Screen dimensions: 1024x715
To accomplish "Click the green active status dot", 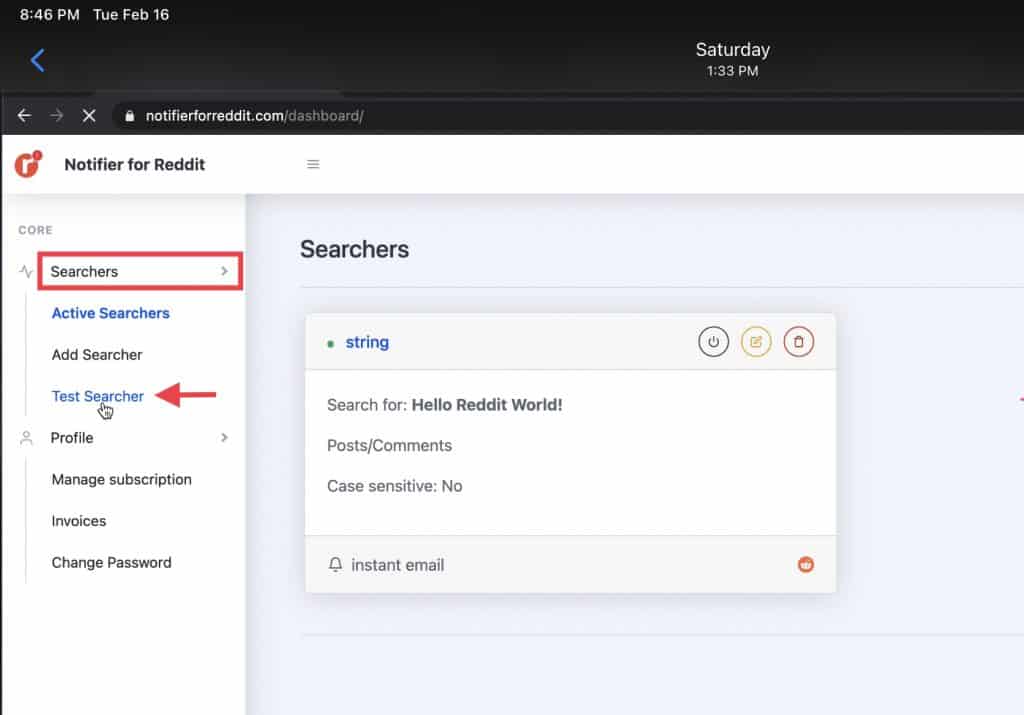I will [x=330, y=343].
